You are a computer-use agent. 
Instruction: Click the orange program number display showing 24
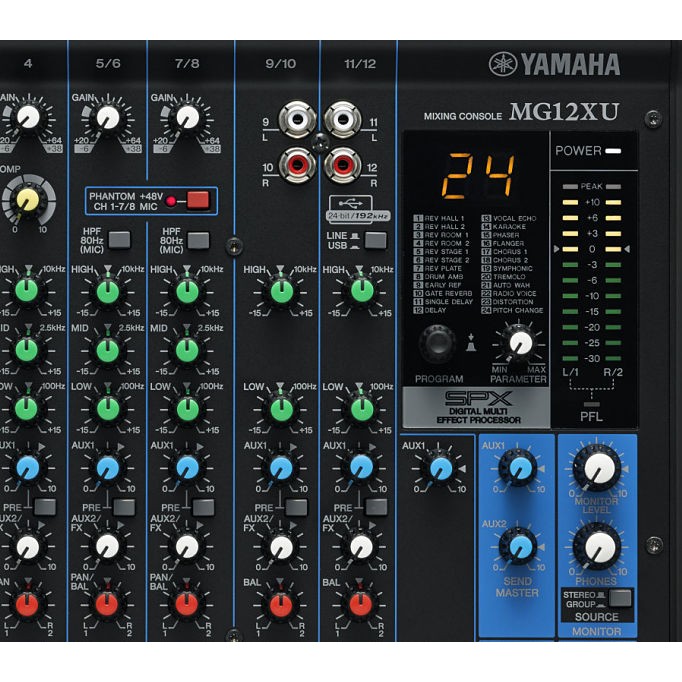[x=478, y=175]
